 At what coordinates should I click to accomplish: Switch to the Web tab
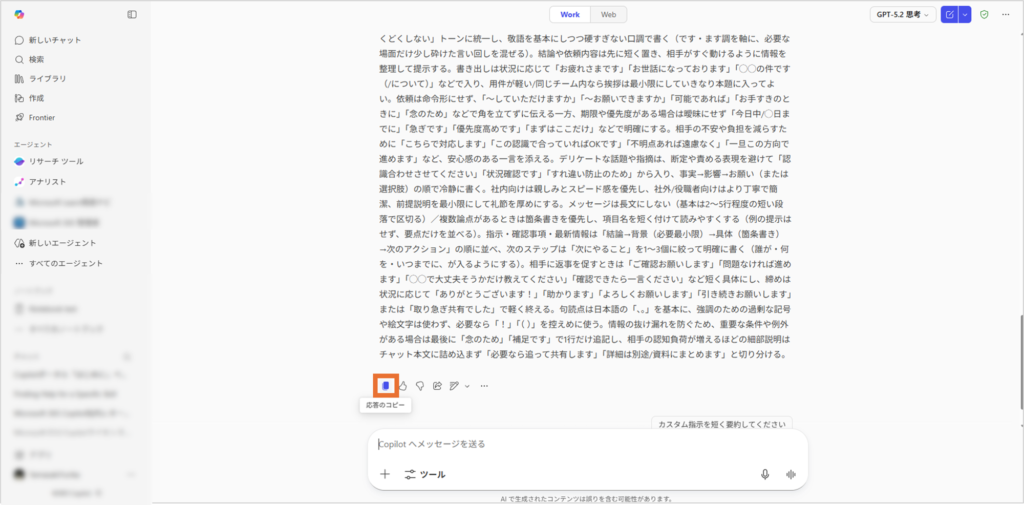pos(607,15)
